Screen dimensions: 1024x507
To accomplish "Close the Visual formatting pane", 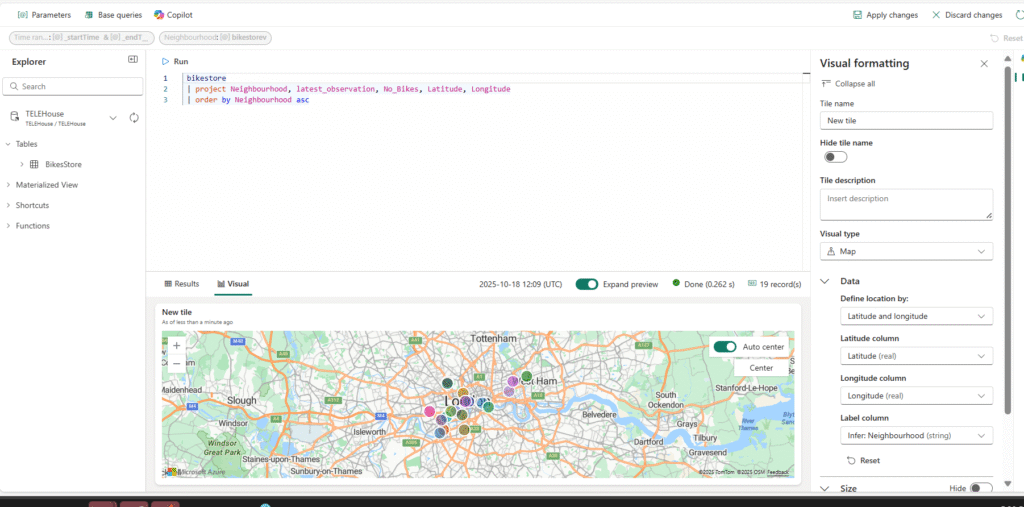I will 984,63.
